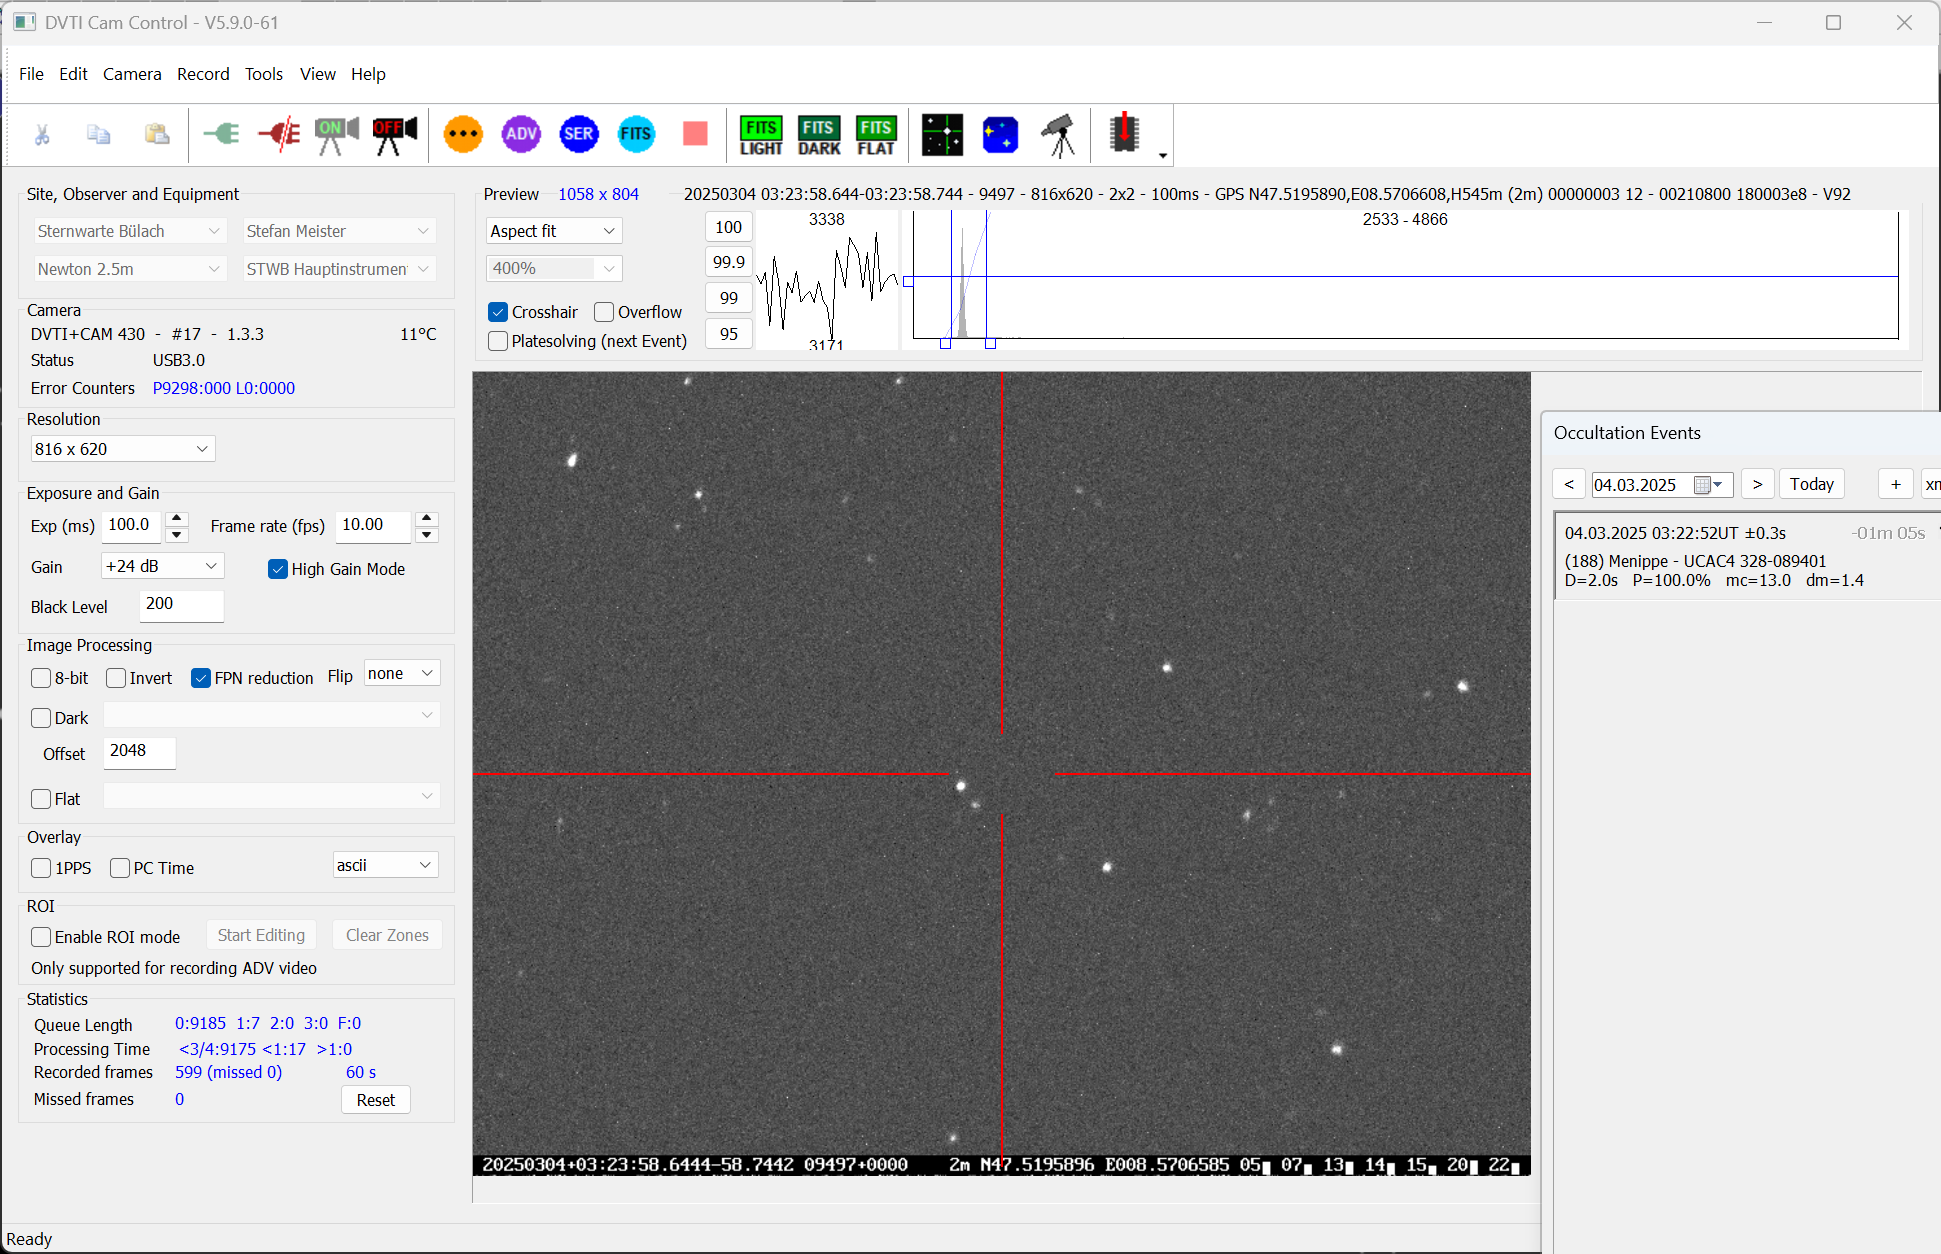The image size is (1941, 1254).
Task: Enable the Invert checkbox
Action: click(116, 678)
